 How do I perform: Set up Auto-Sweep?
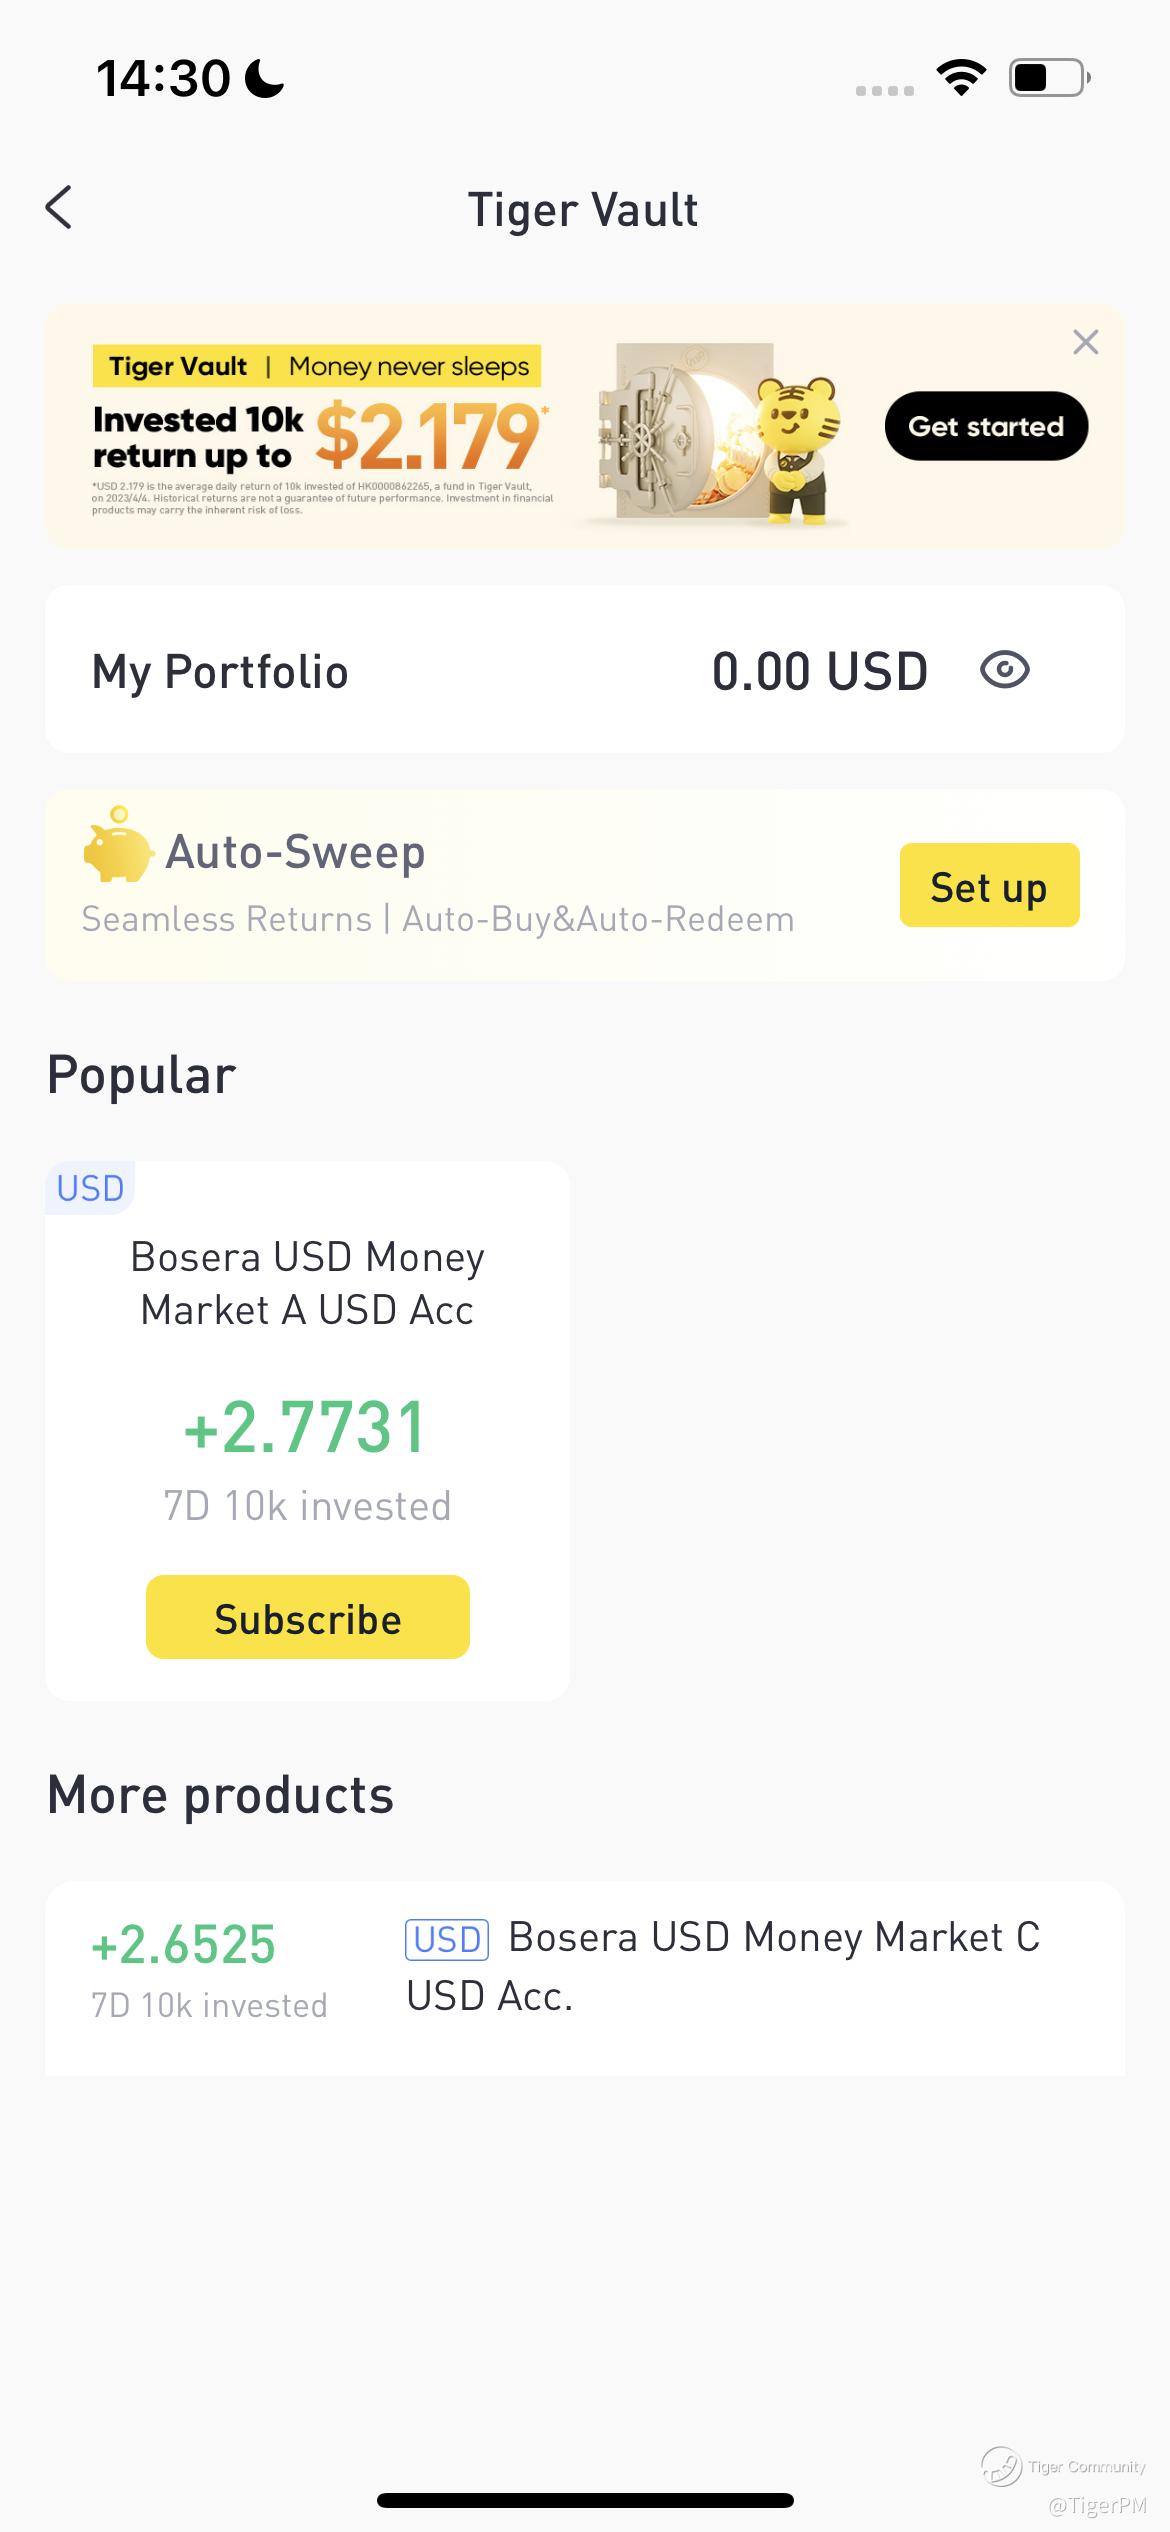point(989,885)
